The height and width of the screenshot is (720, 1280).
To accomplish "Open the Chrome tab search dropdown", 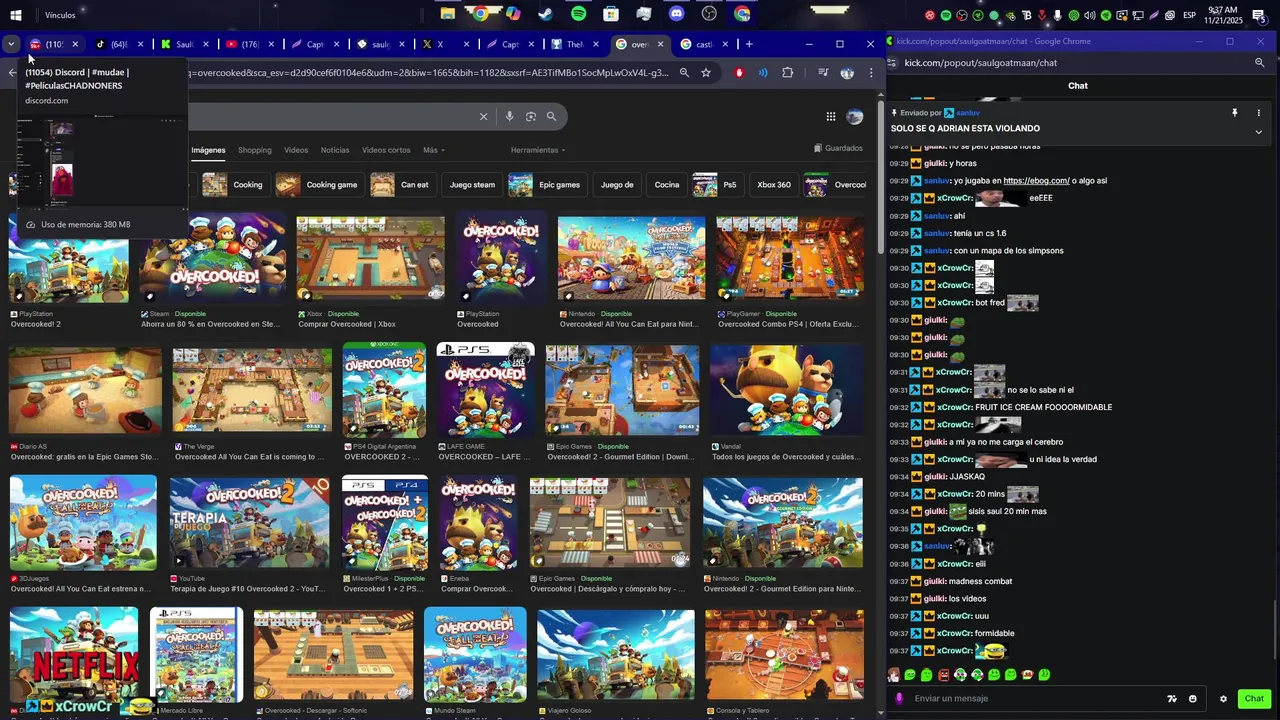I will 11,44.
